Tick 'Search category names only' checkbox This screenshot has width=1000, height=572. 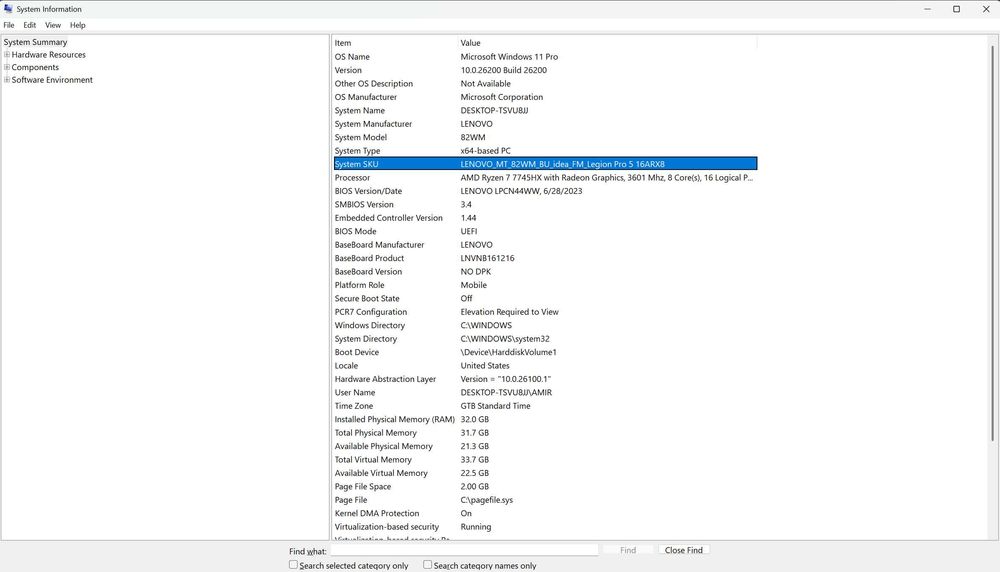click(427, 564)
